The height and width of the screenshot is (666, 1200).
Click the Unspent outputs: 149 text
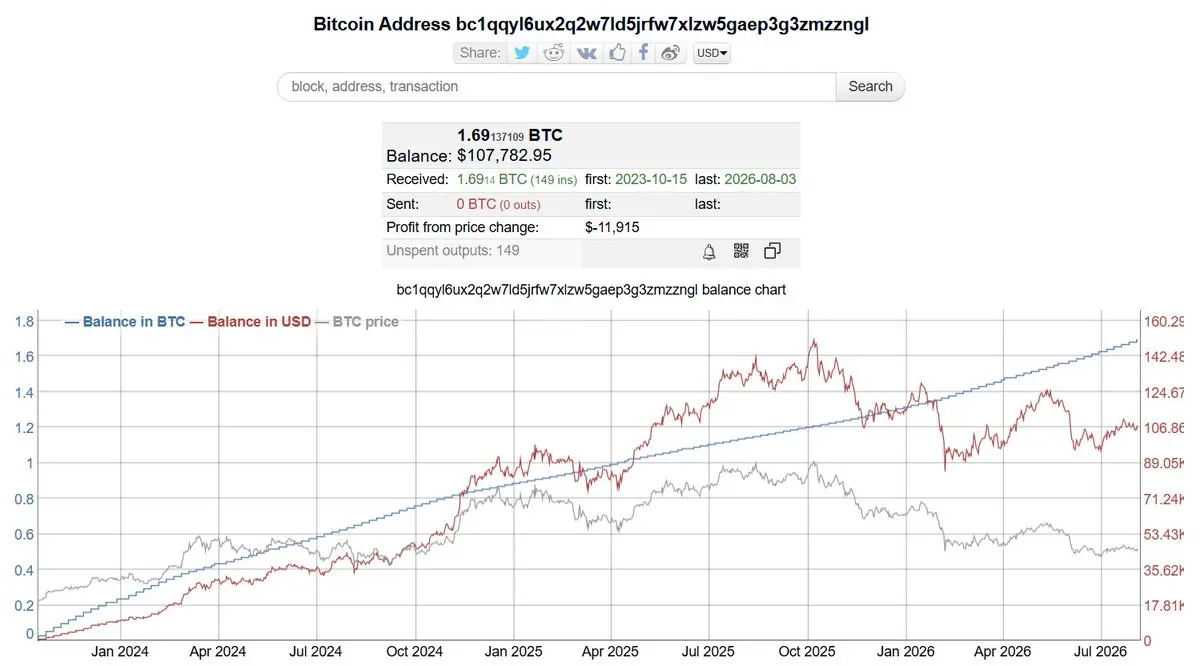click(x=453, y=251)
